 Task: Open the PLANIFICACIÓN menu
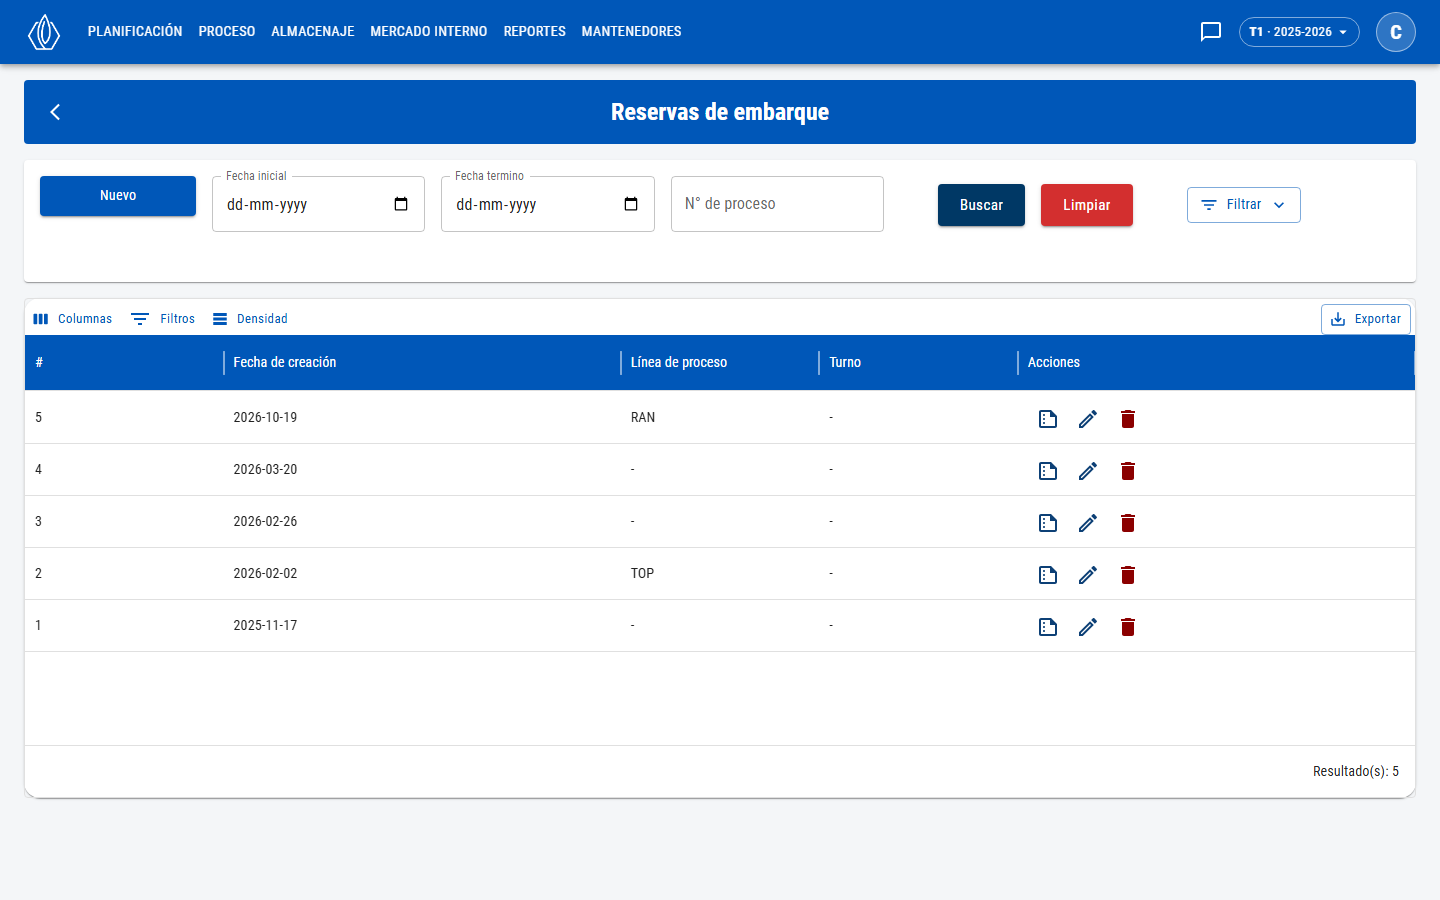point(135,32)
